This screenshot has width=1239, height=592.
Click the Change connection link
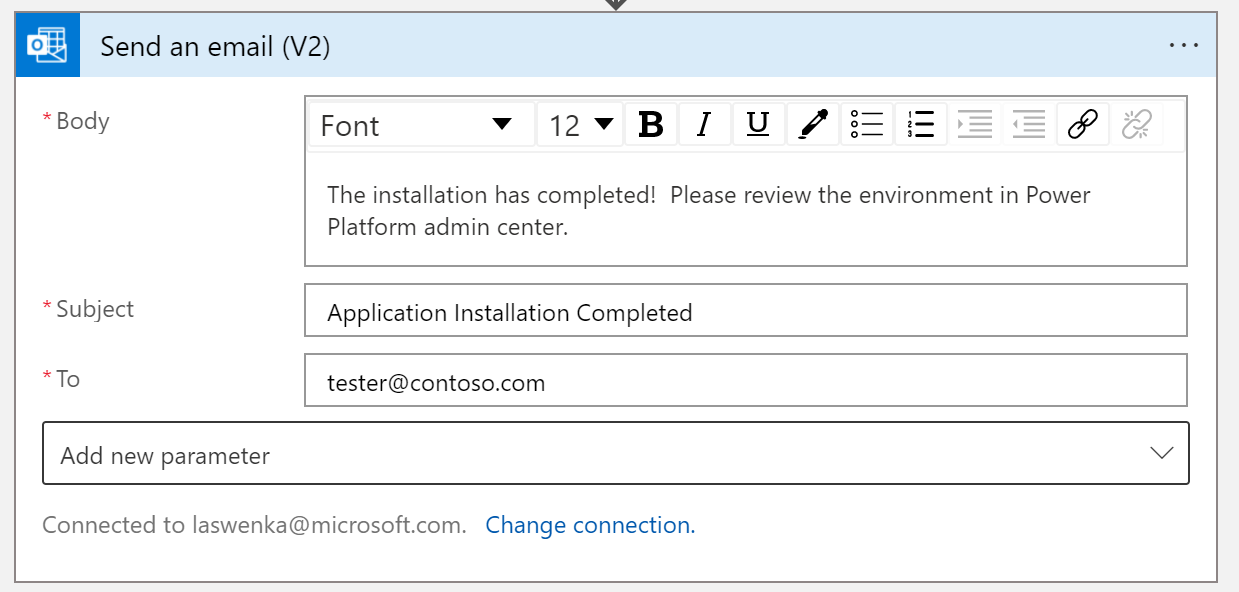590,525
